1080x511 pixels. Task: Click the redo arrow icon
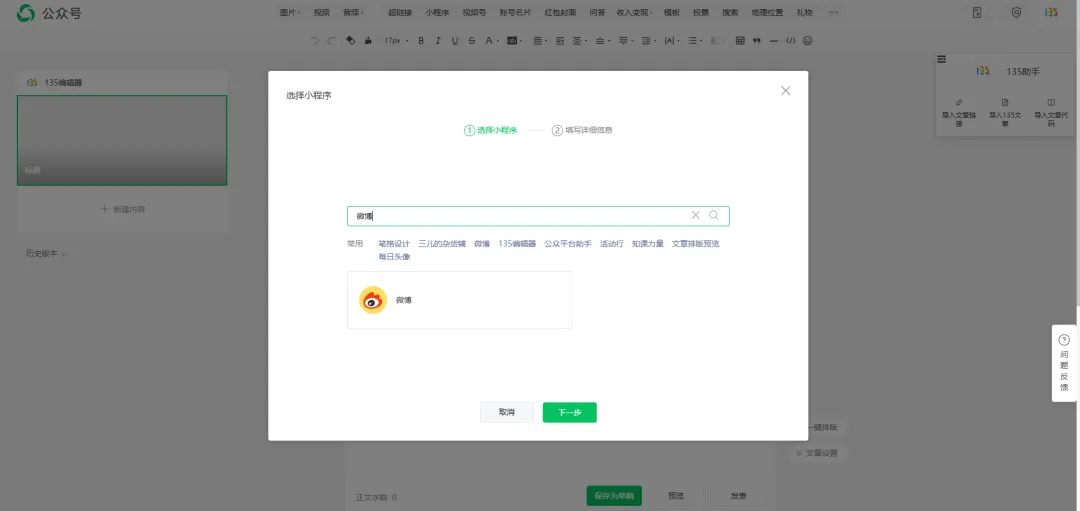[331, 41]
